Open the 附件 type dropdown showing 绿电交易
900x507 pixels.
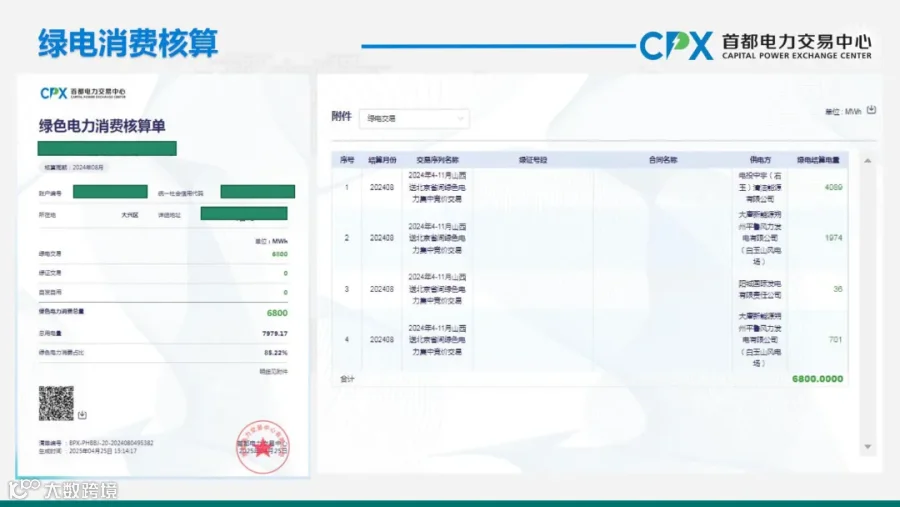pos(414,118)
